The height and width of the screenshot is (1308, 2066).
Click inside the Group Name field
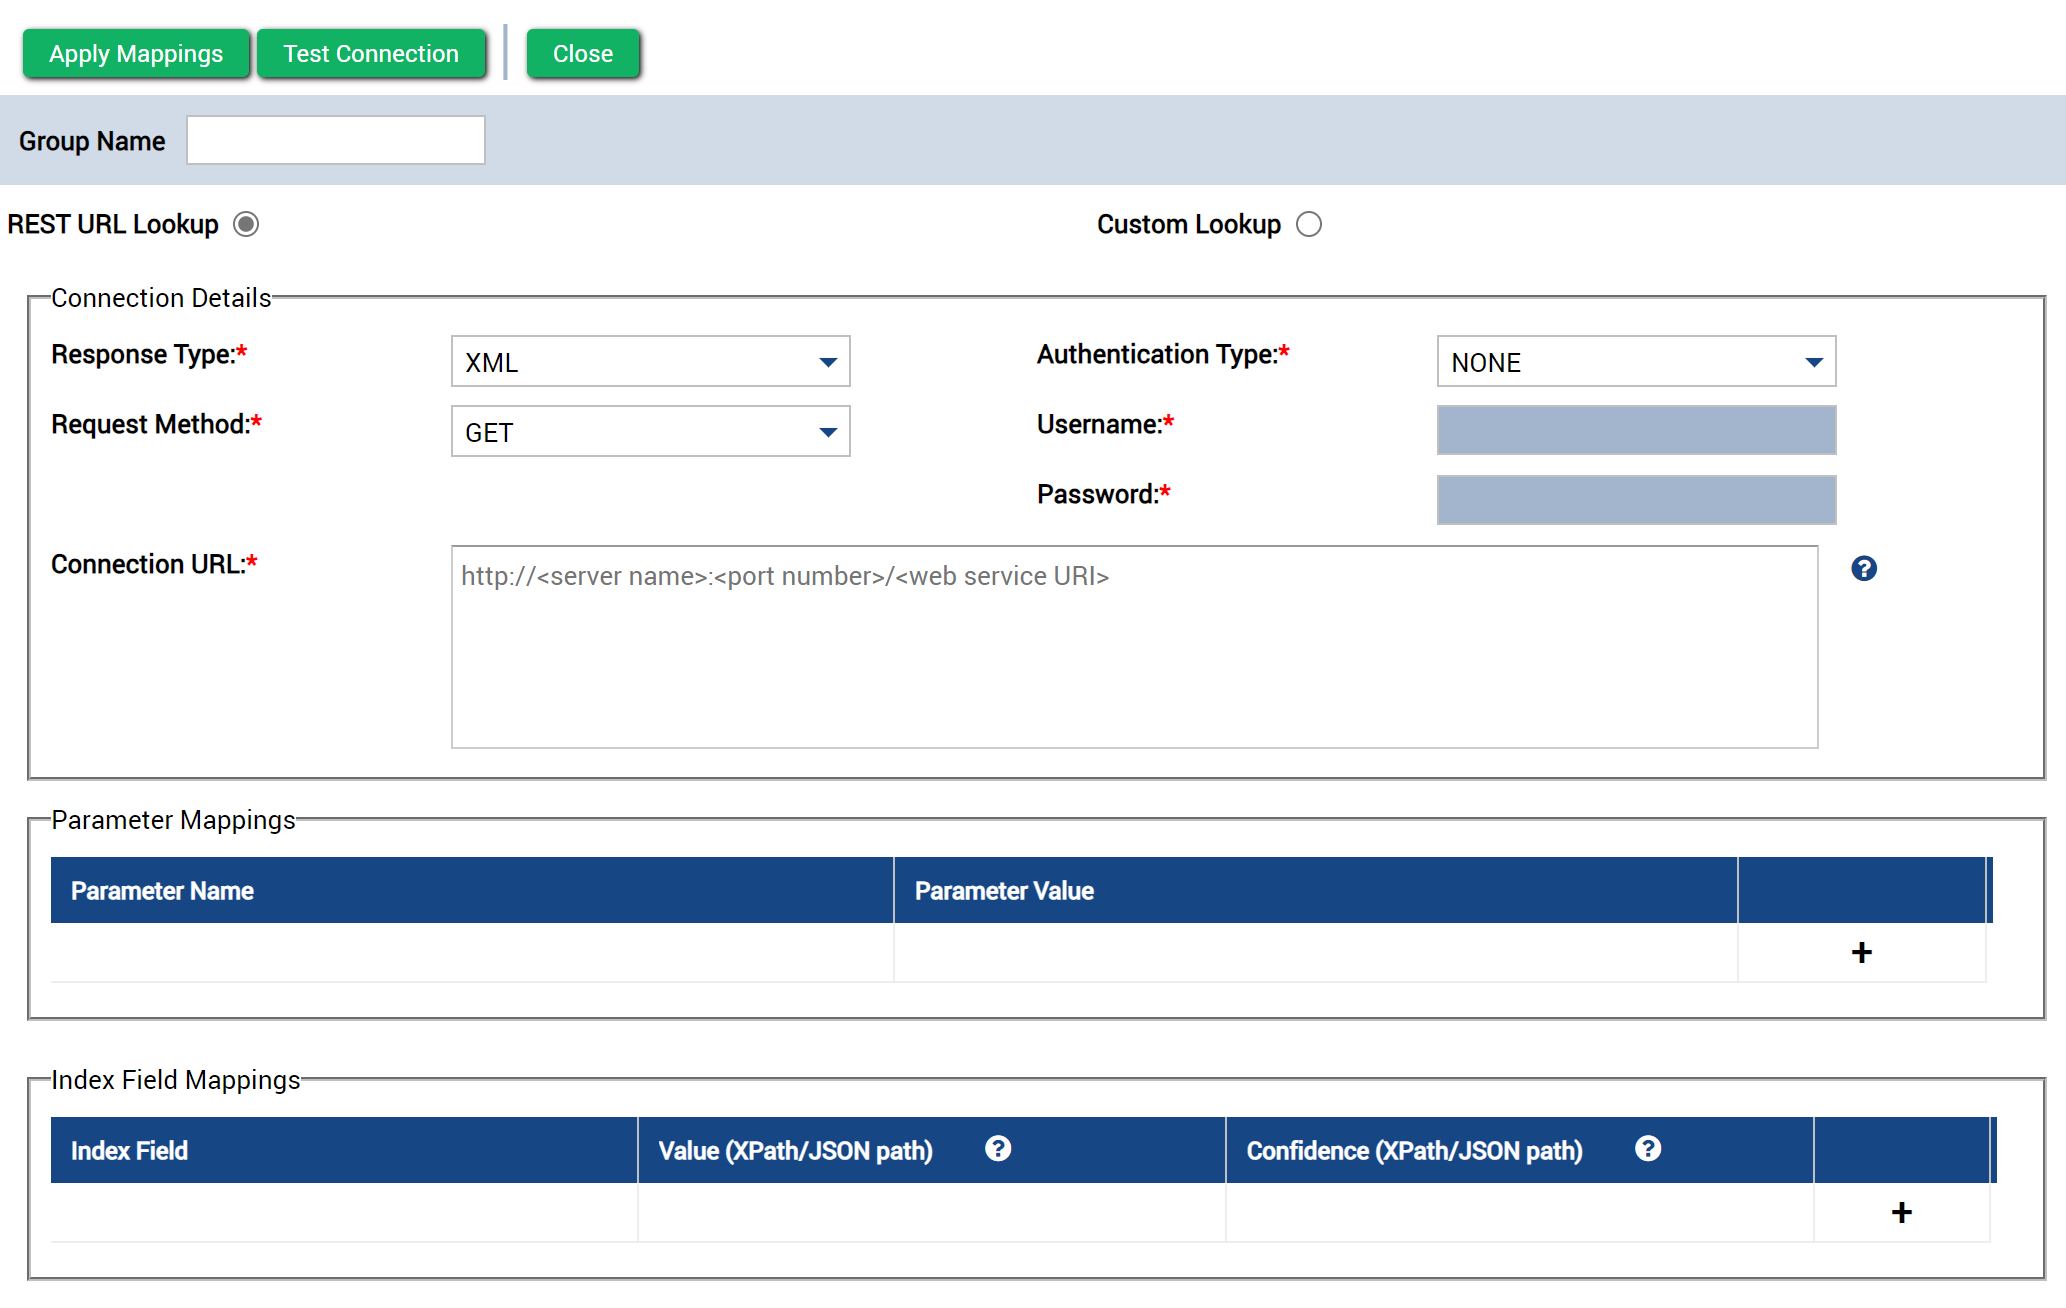point(335,139)
